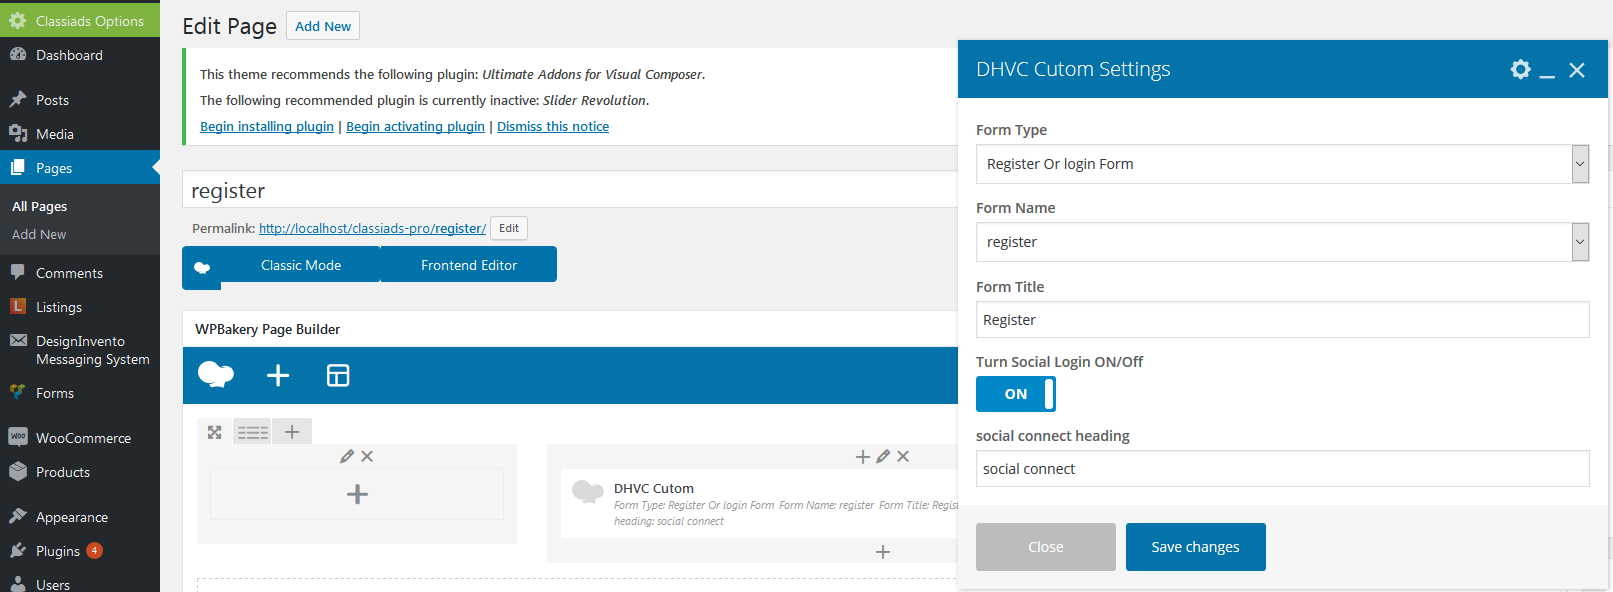Click the plus icon above the DHVC Cutom element
Screen dimensions: 1613x592
coord(863,456)
